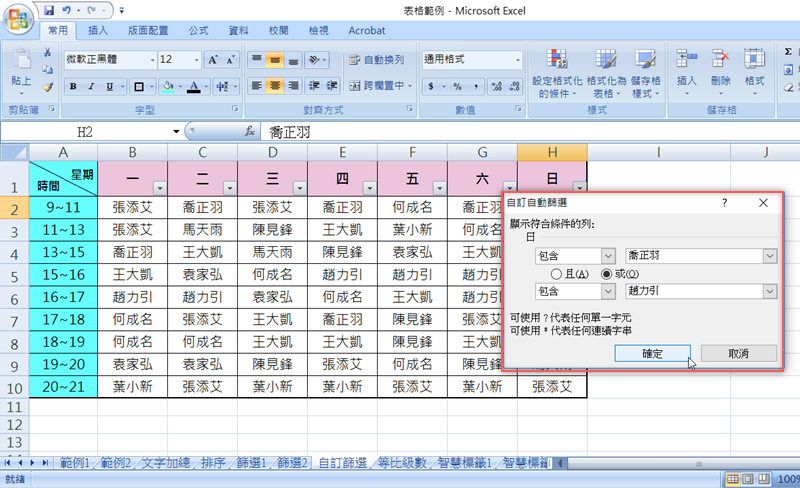Click the Increase Font Size icon
Image resolution: width=800 pixels, height=488 pixels.
[213, 60]
